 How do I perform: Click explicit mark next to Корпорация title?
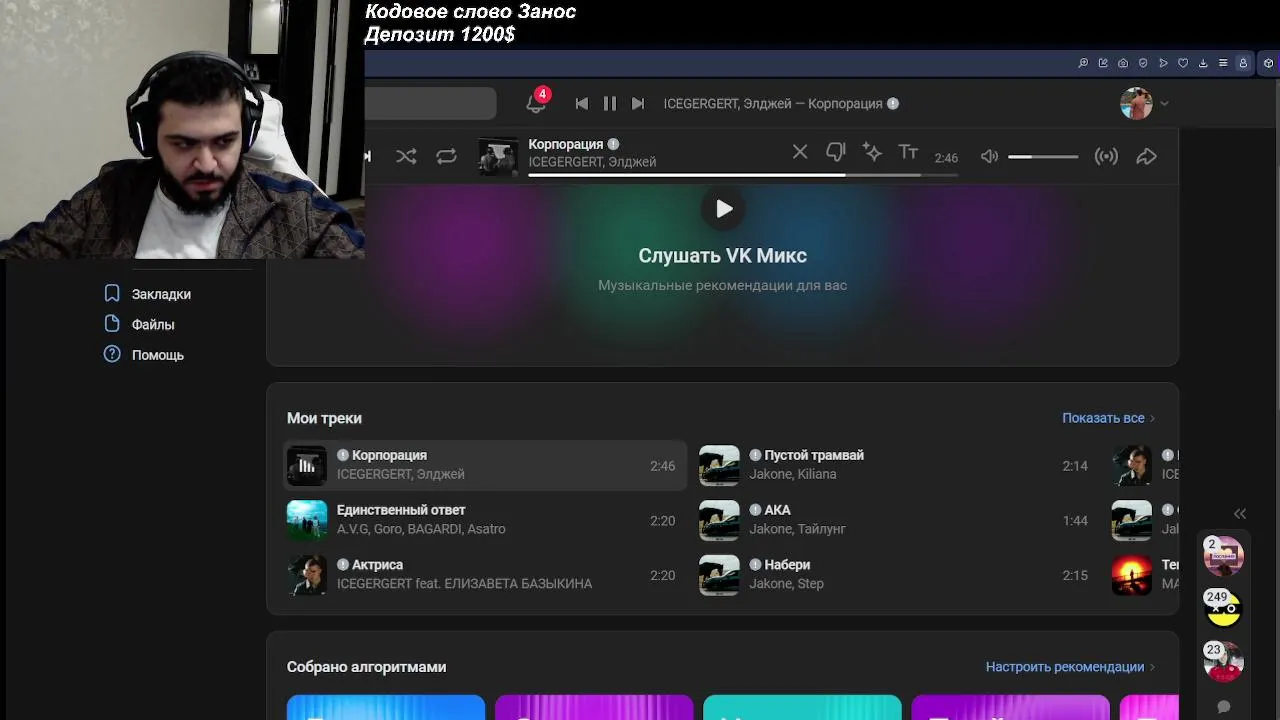coord(613,144)
